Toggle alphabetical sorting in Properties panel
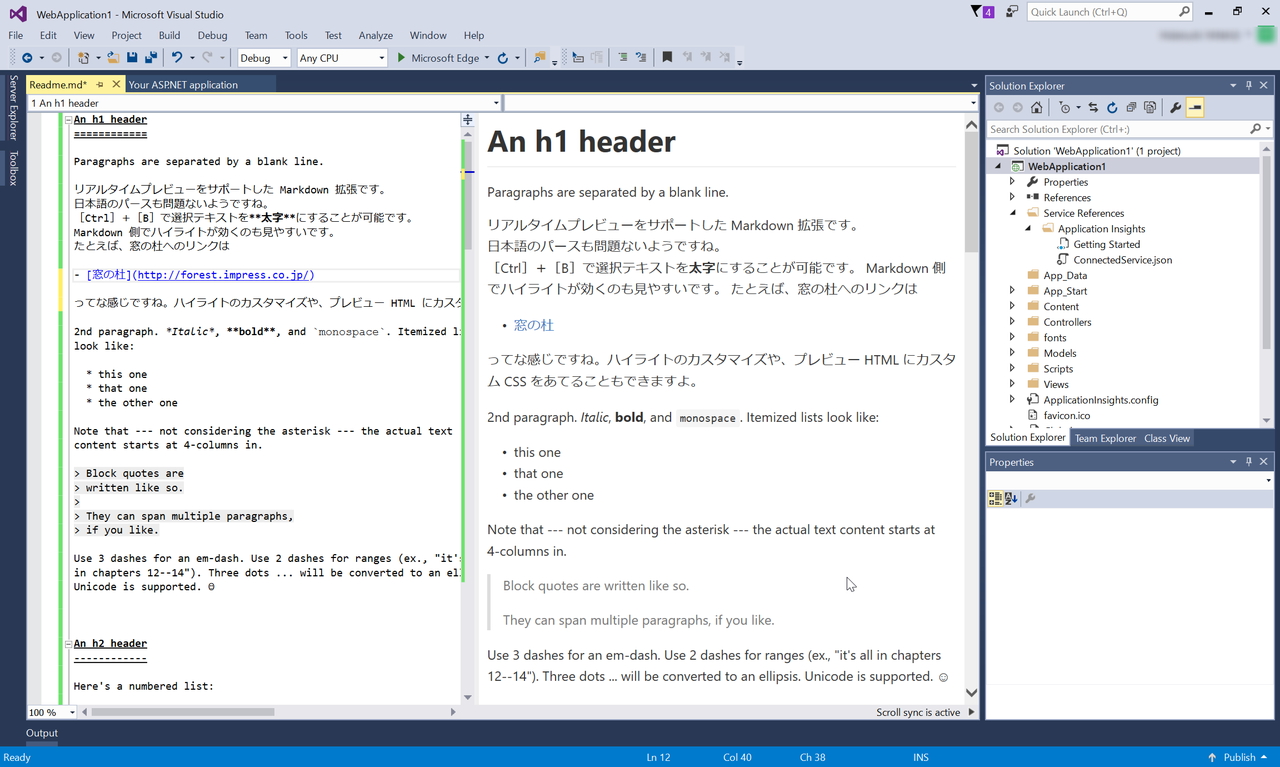 [1010, 498]
